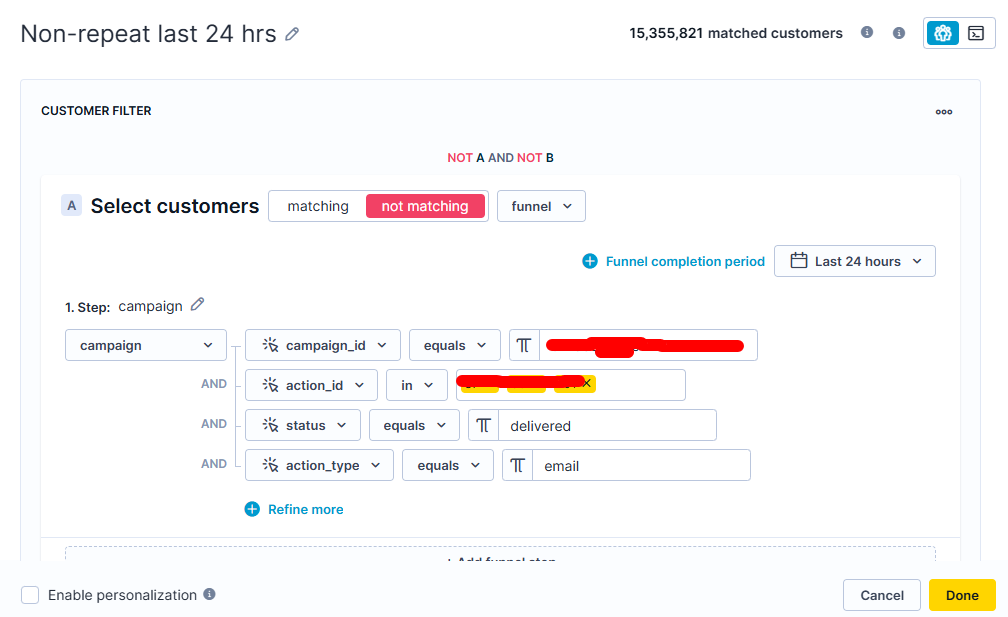1008x617 pixels.
Task: Open the funnel type dropdown
Action: [x=541, y=206]
